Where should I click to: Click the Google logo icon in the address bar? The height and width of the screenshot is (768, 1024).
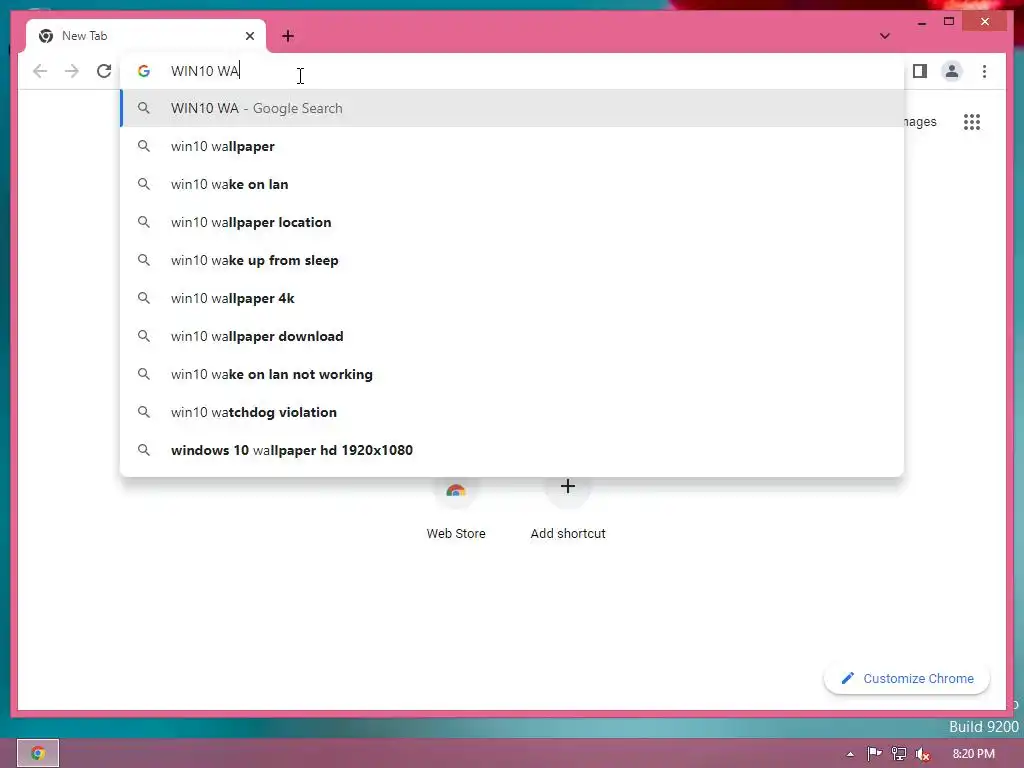(x=144, y=71)
